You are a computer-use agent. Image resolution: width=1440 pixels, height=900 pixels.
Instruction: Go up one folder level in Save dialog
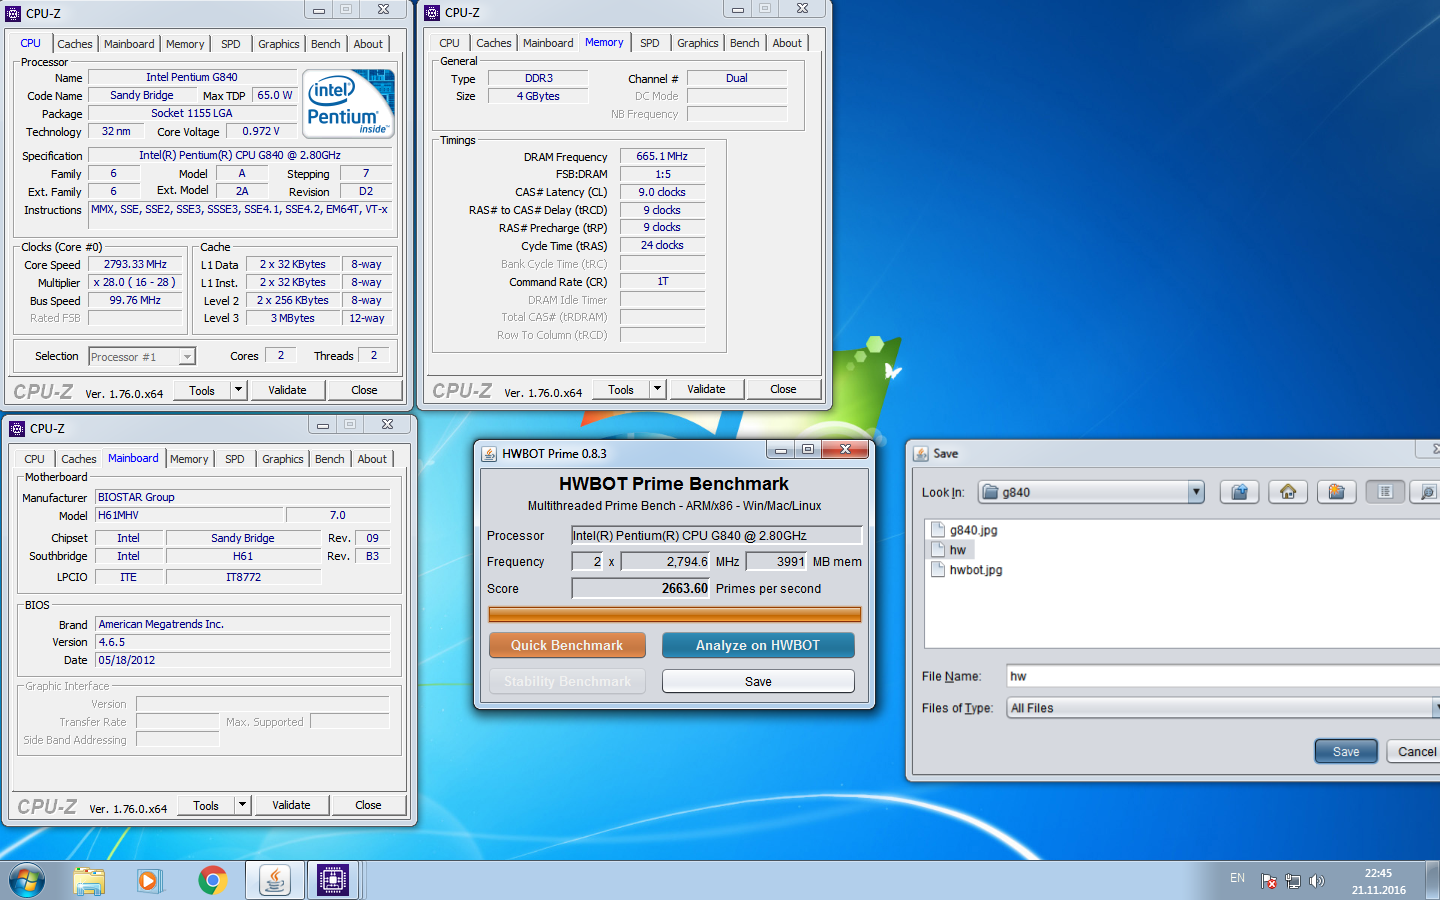click(x=1239, y=492)
